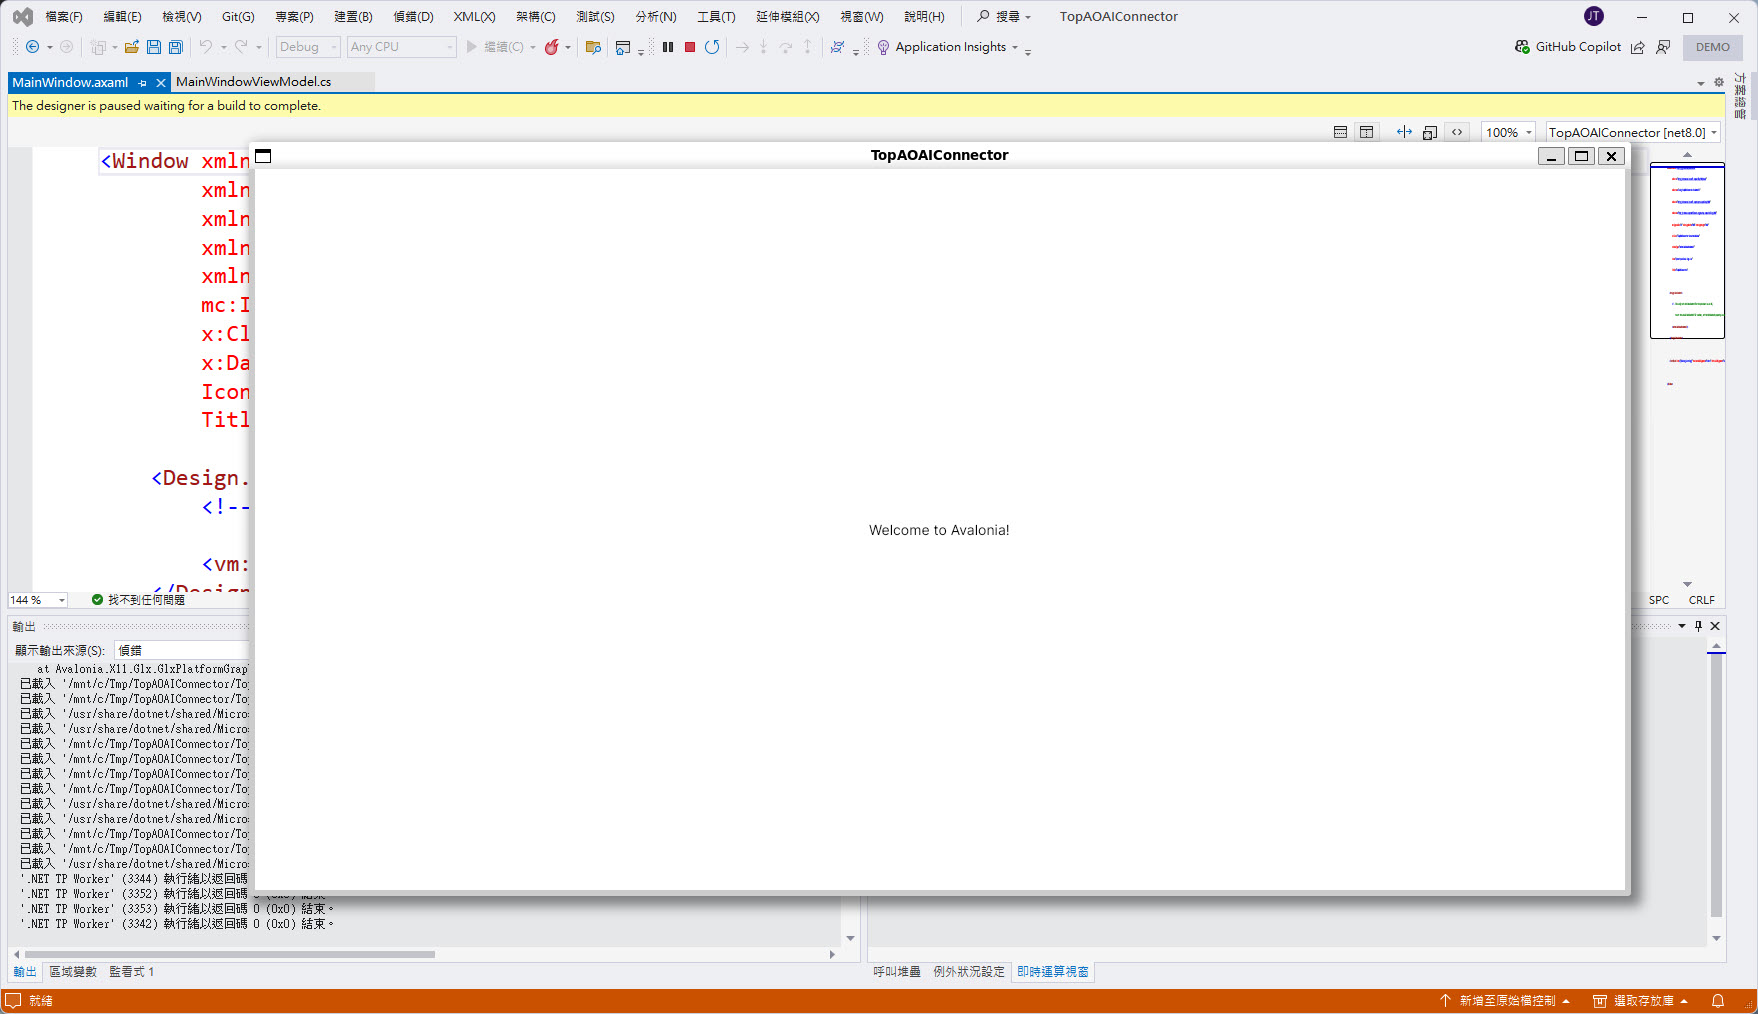Open the 100% designer zoom dropdown
Screen dimensions: 1758x1014
click(x=1508, y=132)
